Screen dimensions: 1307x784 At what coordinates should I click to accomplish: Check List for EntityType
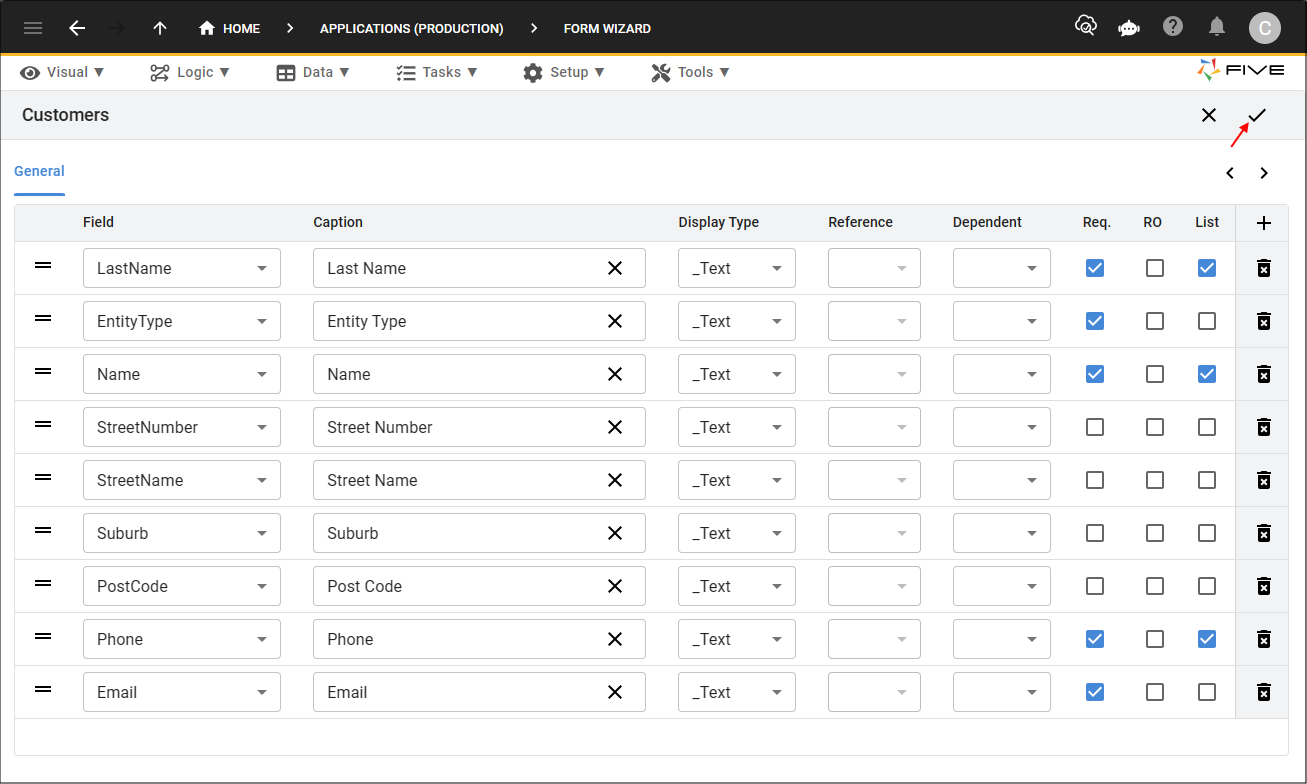1207,321
